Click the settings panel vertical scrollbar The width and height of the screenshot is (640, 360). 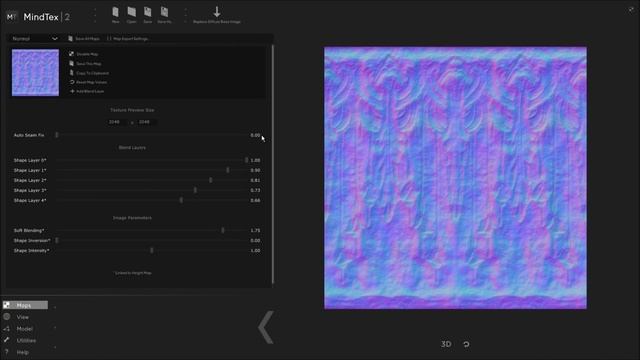click(x=273, y=164)
